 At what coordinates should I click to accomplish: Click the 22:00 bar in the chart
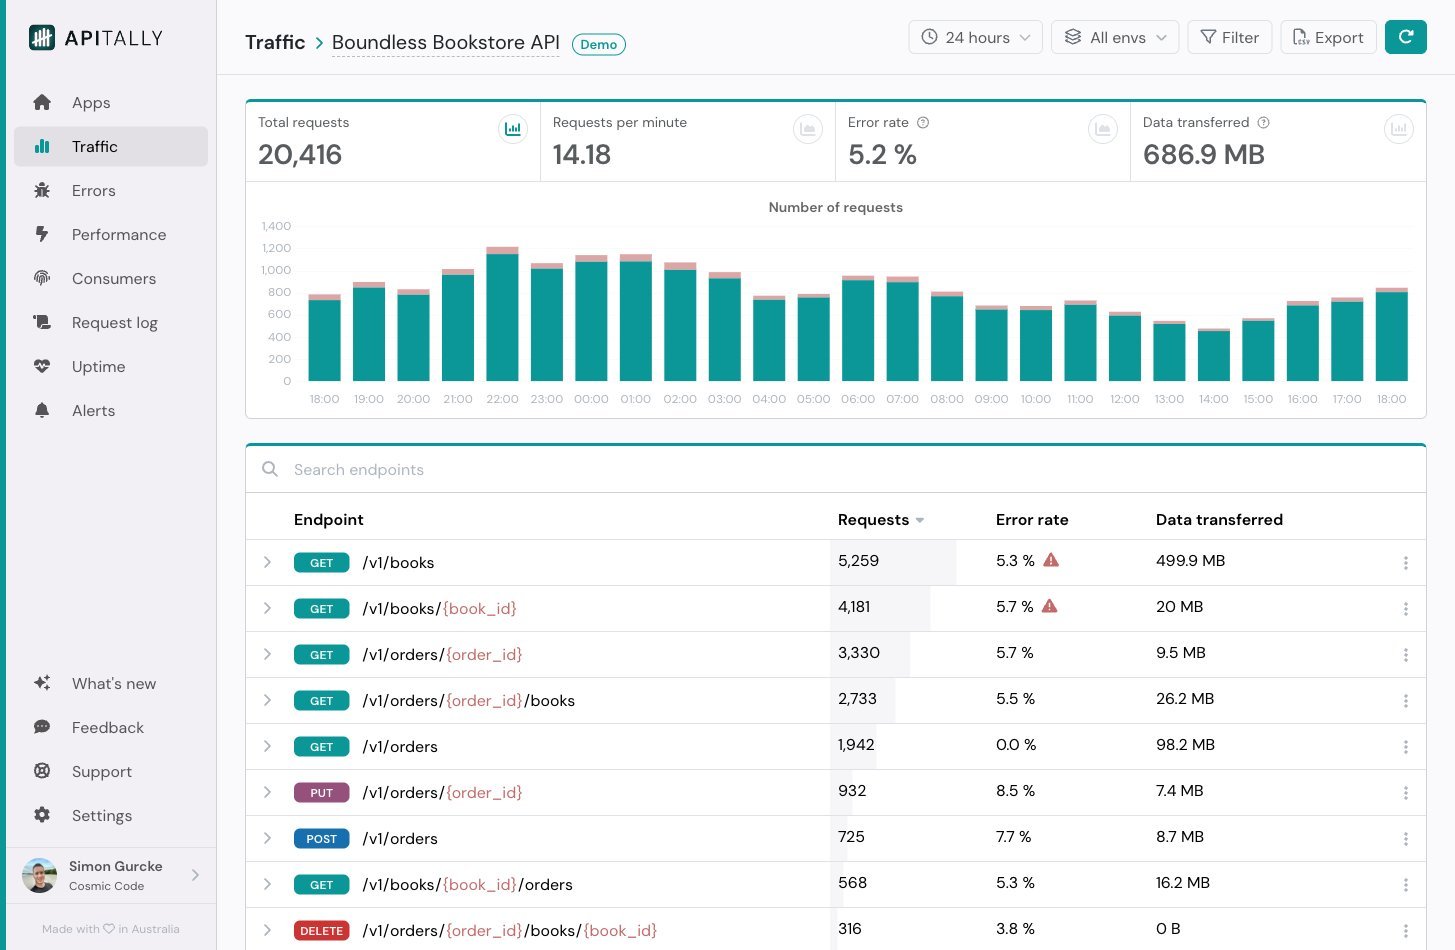pos(502,315)
